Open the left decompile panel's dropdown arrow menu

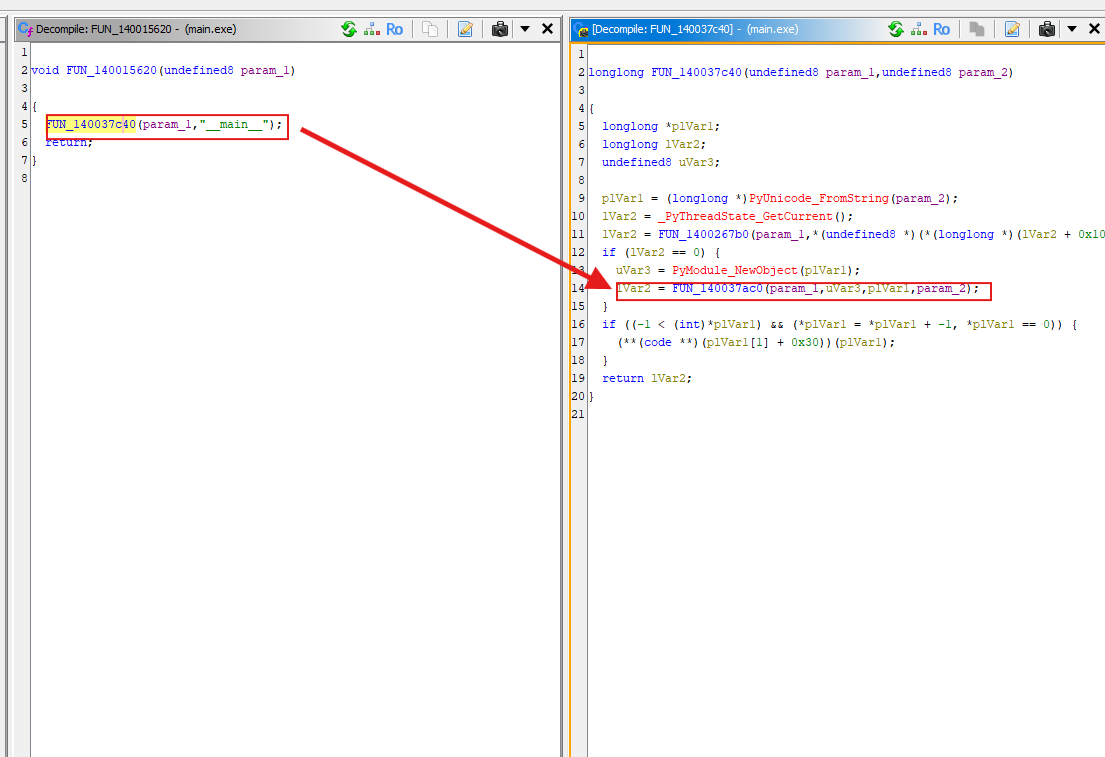525,29
